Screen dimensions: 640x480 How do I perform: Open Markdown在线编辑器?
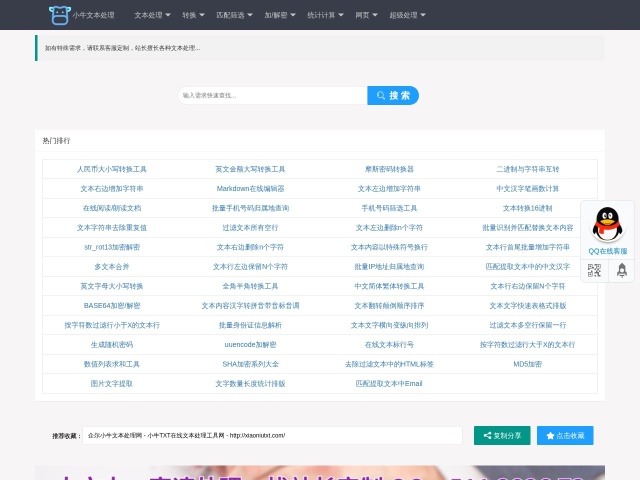pyautogui.click(x=250, y=189)
